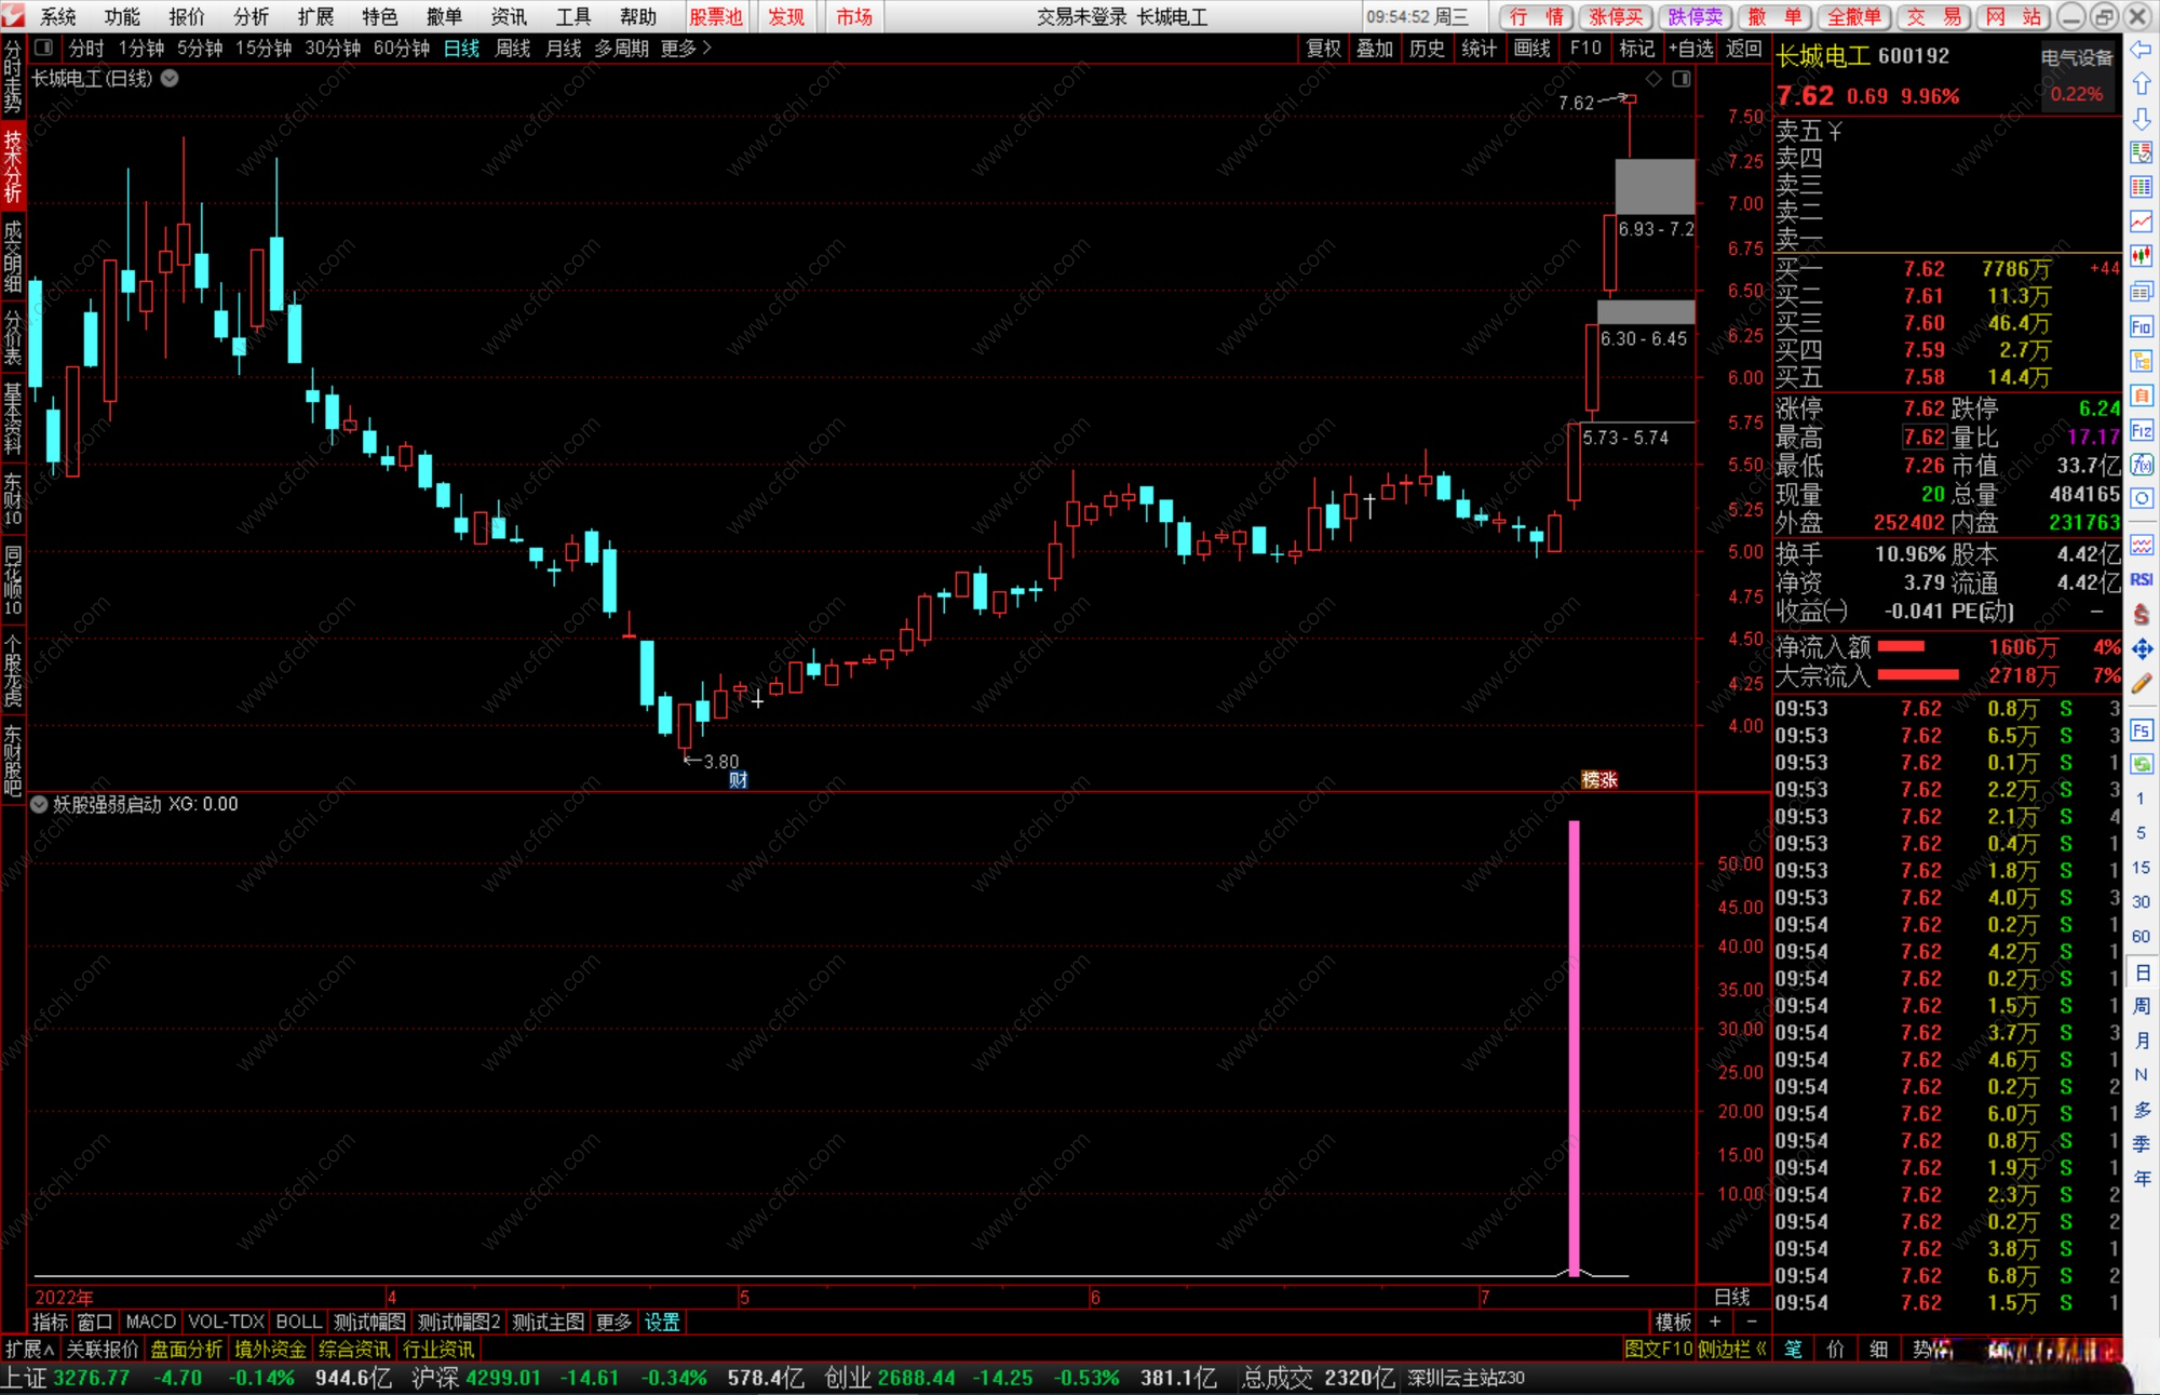Click the gray 6.93-7.2 gap box on chart
The image size is (2160, 1395).
pyautogui.click(x=1655, y=187)
